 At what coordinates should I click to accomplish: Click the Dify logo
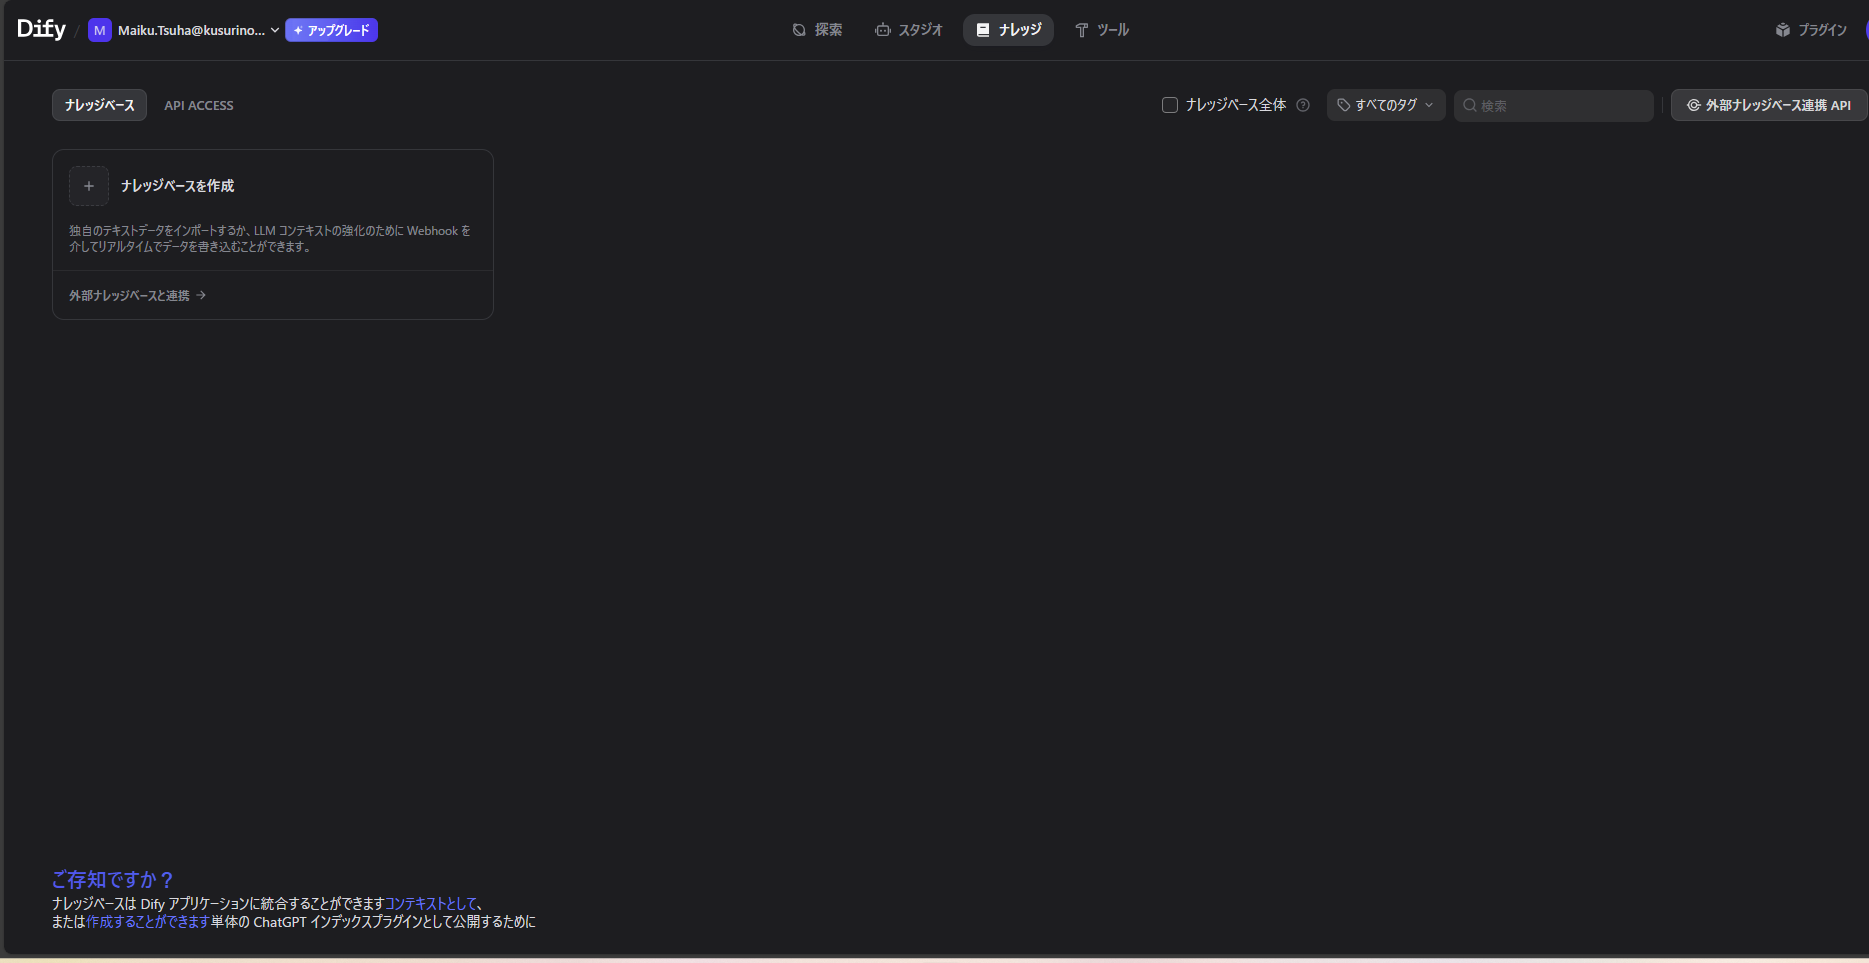[40, 28]
